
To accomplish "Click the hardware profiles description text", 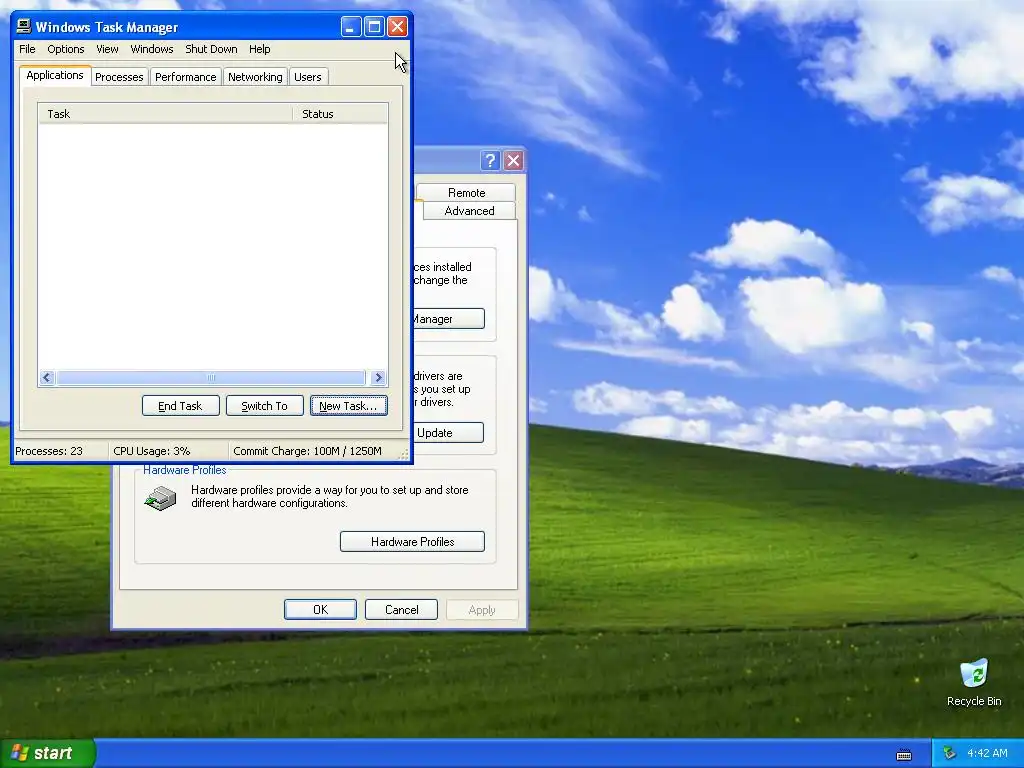I will point(330,496).
